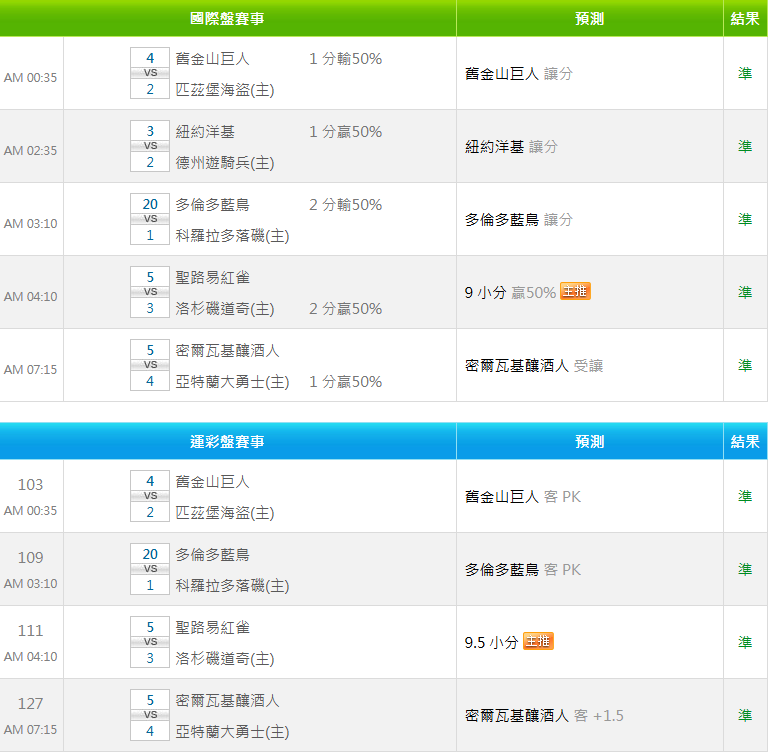Click the 國際盤賽事 header
The width and height of the screenshot is (769, 756).
point(227,19)
